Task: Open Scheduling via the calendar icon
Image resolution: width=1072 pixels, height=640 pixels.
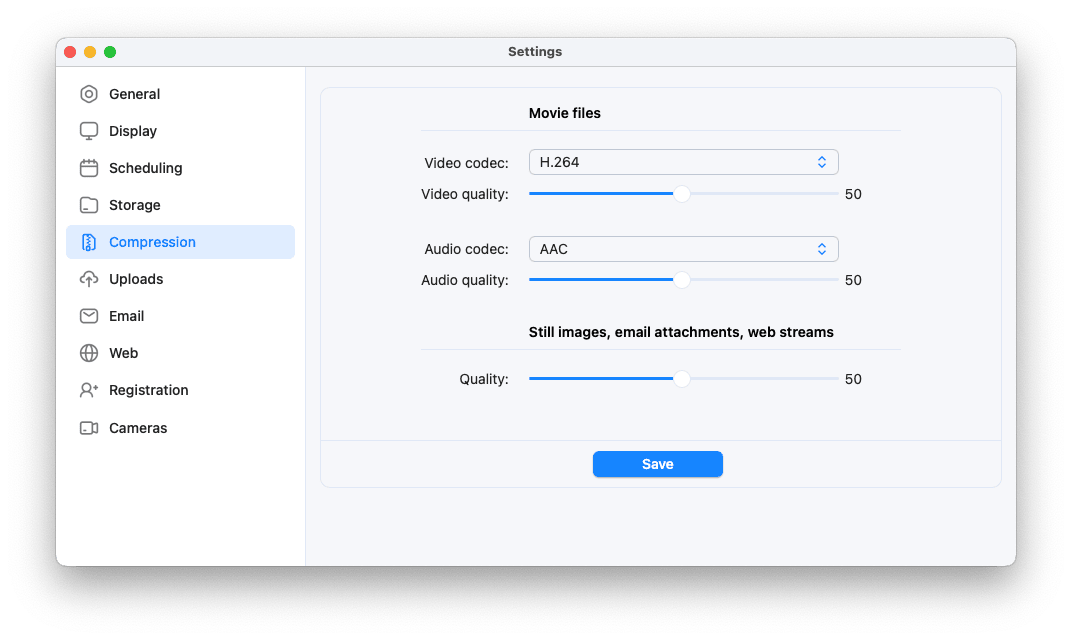Action: click(x=89, y=167)
